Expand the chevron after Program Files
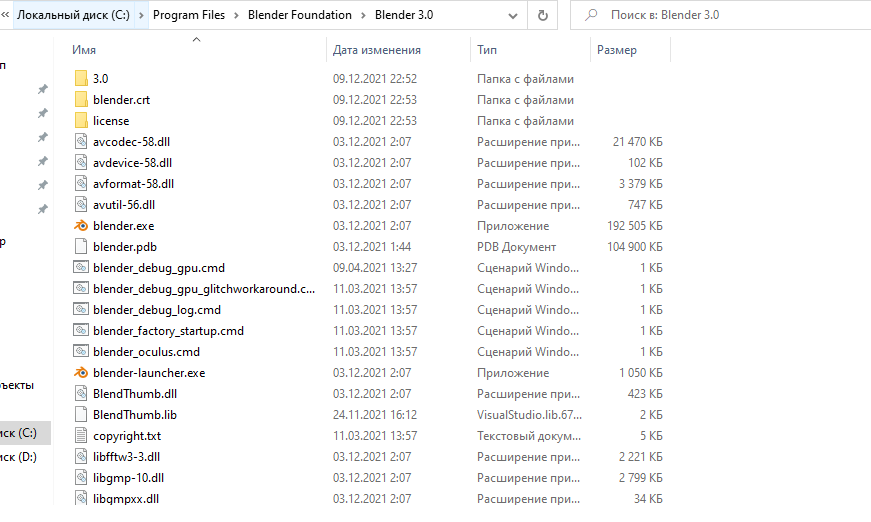871x522 pixels. click(236, 16)
